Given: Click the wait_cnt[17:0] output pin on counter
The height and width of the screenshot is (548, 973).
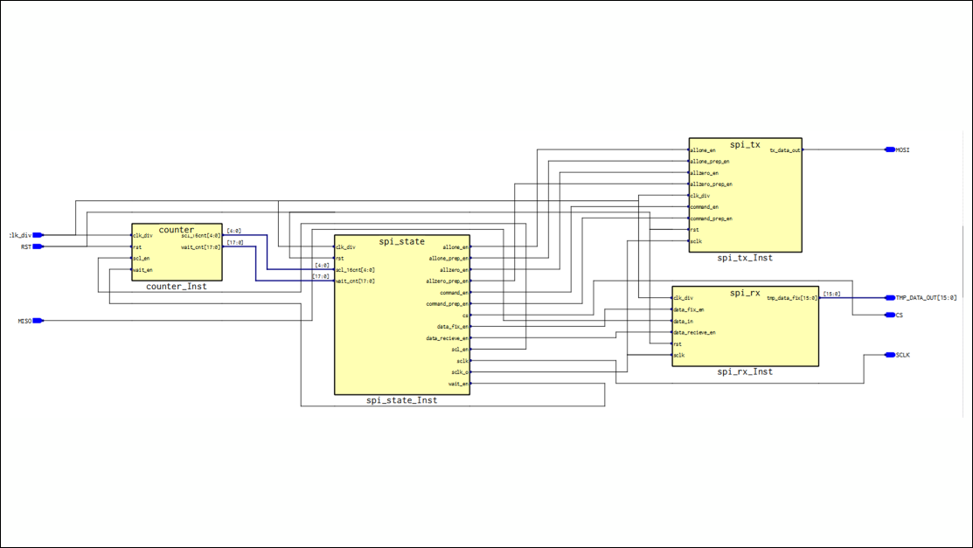Looking at the screenshot, I should click(x=200, y=247).
